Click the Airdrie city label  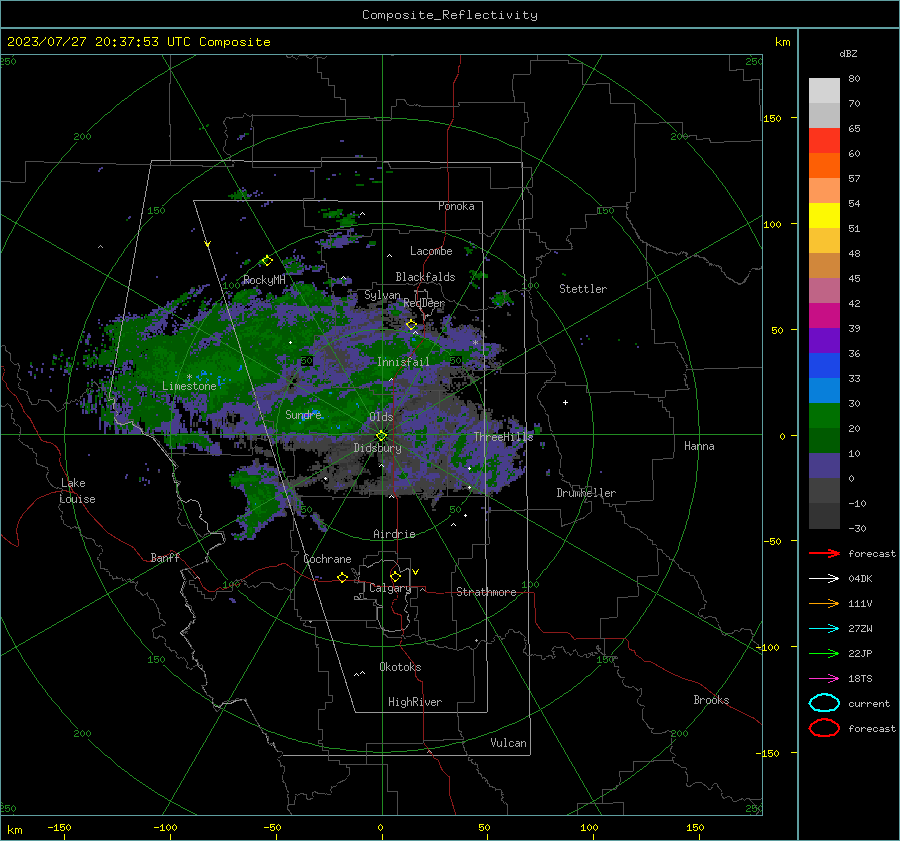pos(394,534)
